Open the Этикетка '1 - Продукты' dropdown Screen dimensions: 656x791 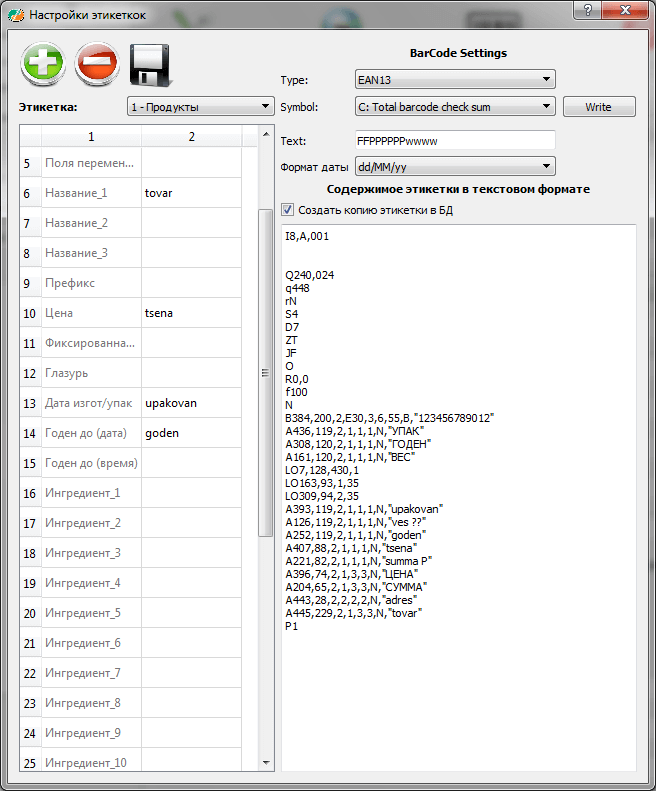[200, 107]
